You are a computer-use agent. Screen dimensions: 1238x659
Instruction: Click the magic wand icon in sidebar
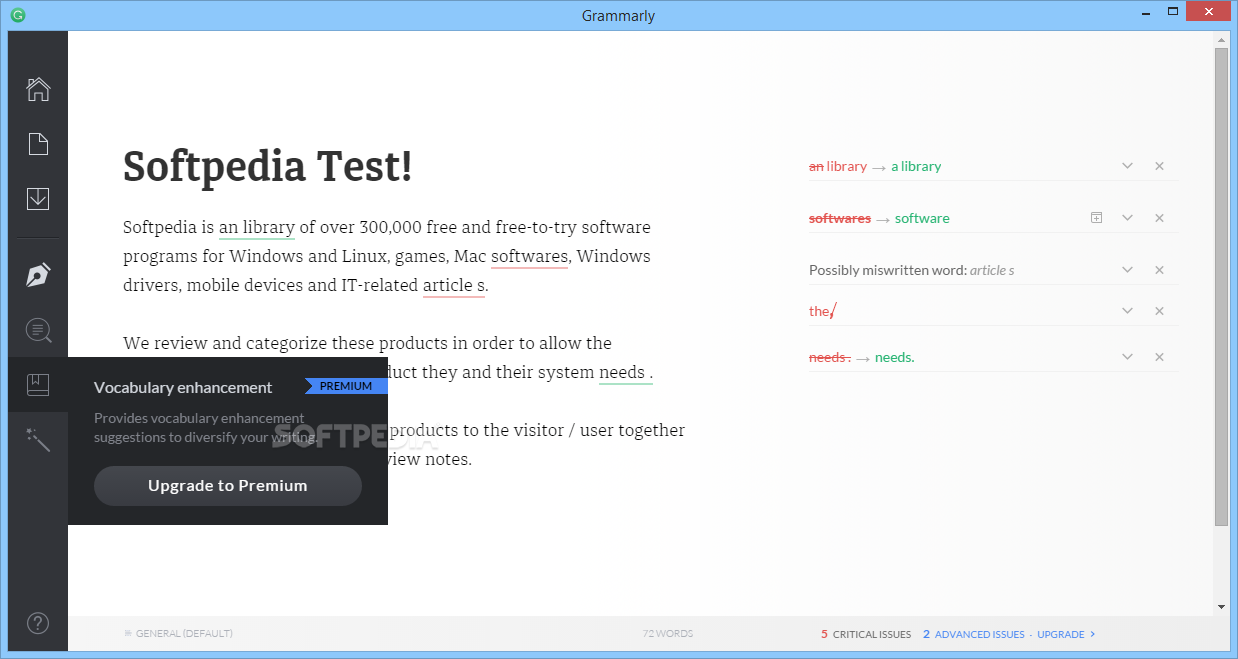(x=38, y=439)
